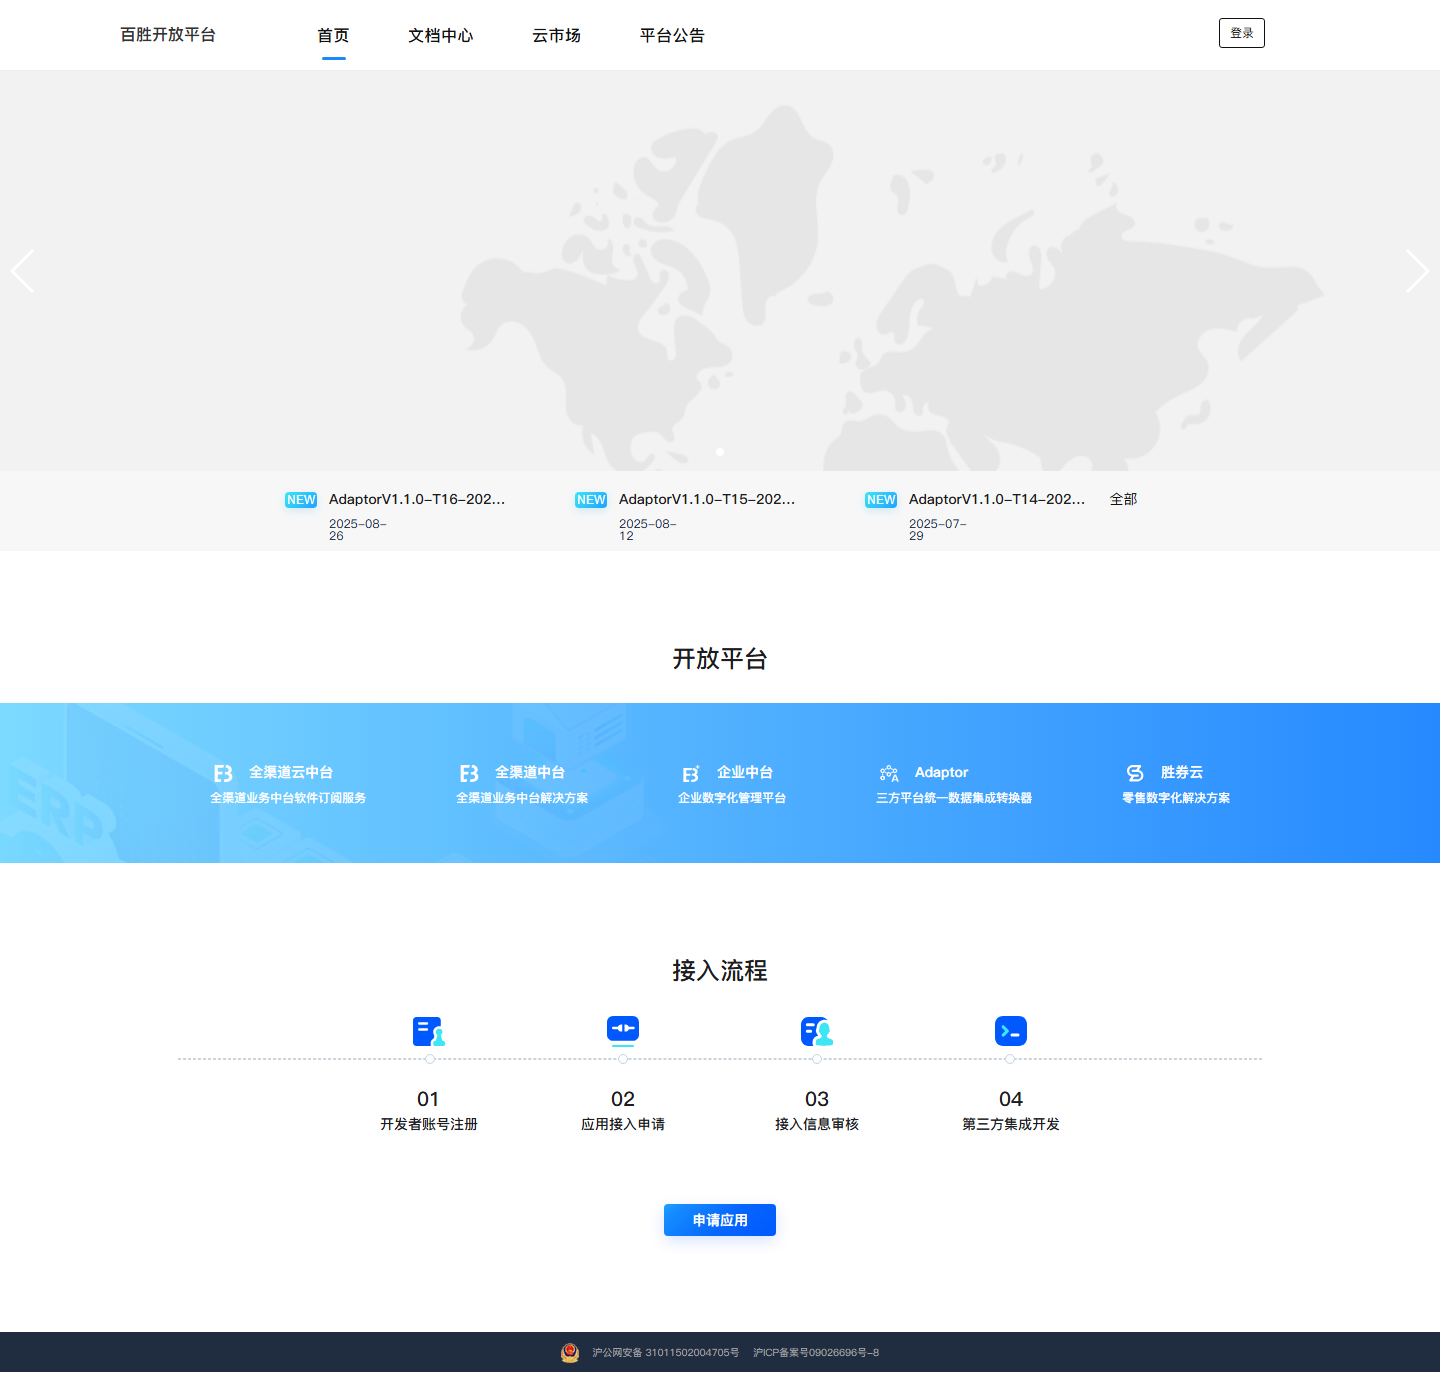Click the 全渠道中台 E3 logo icon

(x=469, y=774)
